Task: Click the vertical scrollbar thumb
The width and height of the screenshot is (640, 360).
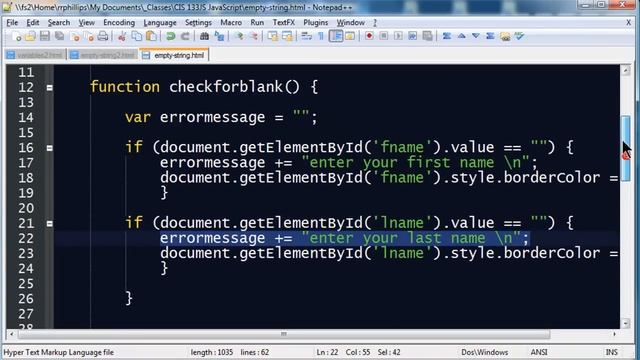Action: 626,149
